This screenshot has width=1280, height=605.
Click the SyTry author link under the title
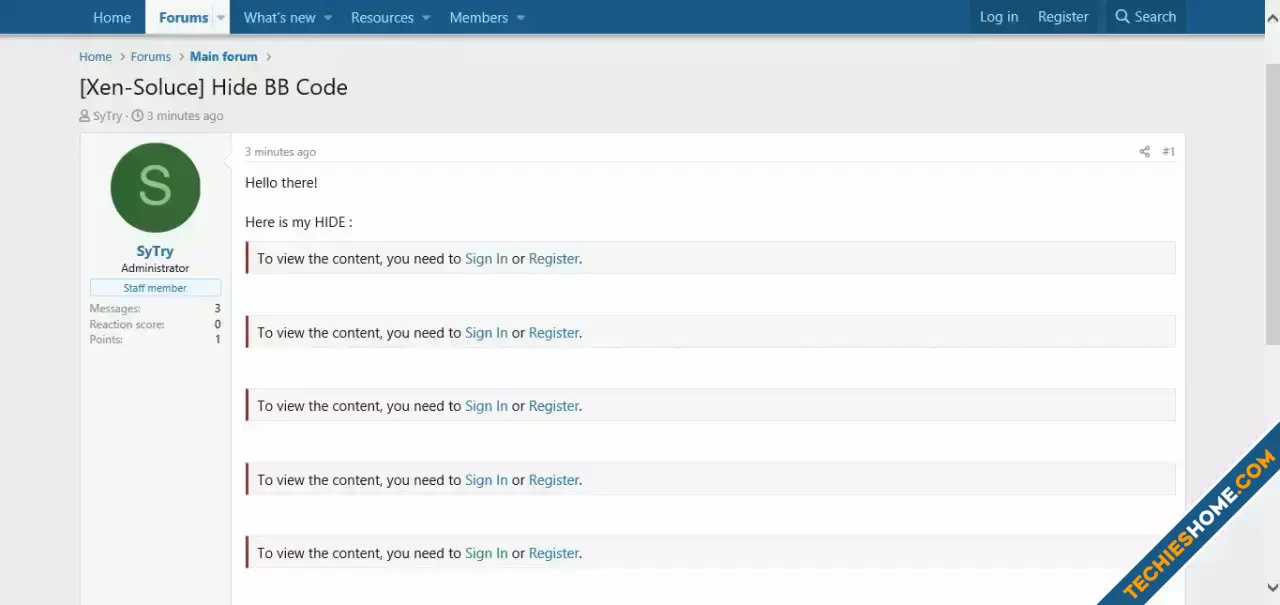(x=107, y=116)
